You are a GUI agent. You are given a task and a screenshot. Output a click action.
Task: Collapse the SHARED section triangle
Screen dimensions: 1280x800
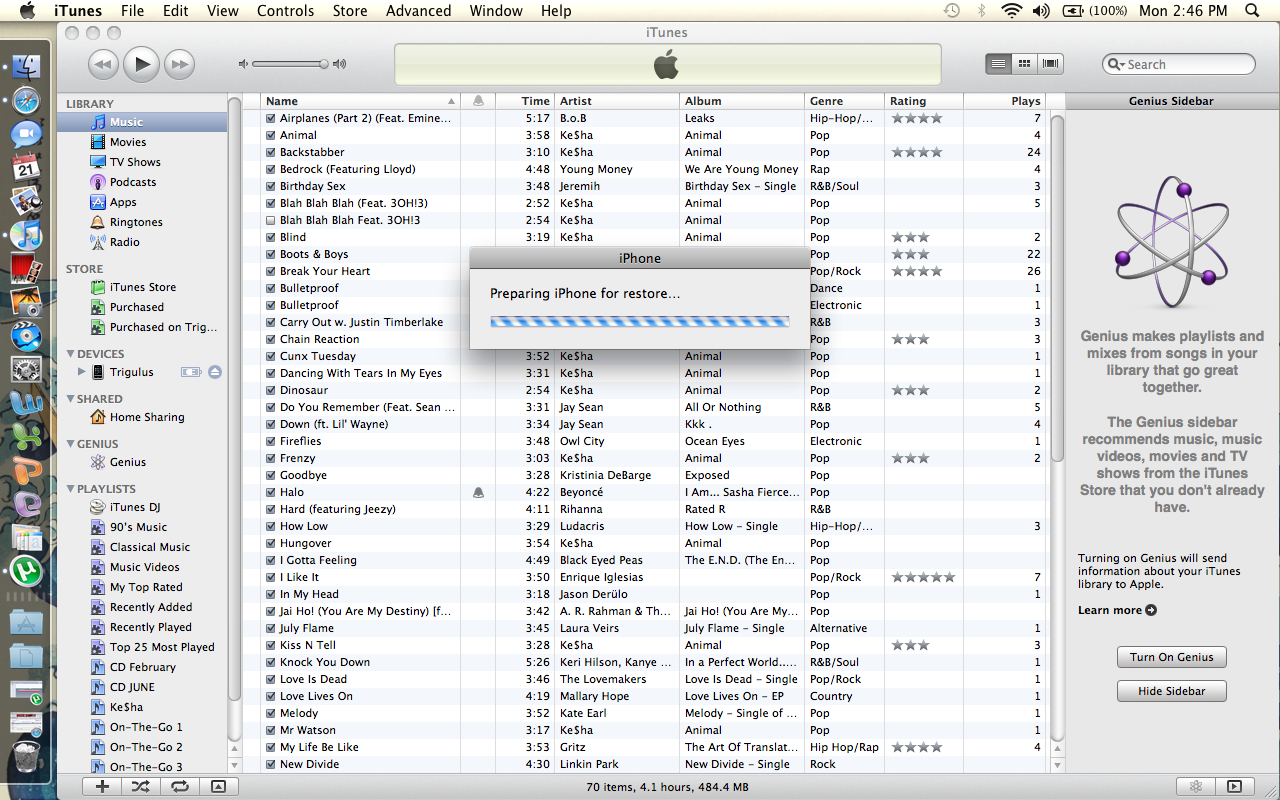click(x=70, y=399)
